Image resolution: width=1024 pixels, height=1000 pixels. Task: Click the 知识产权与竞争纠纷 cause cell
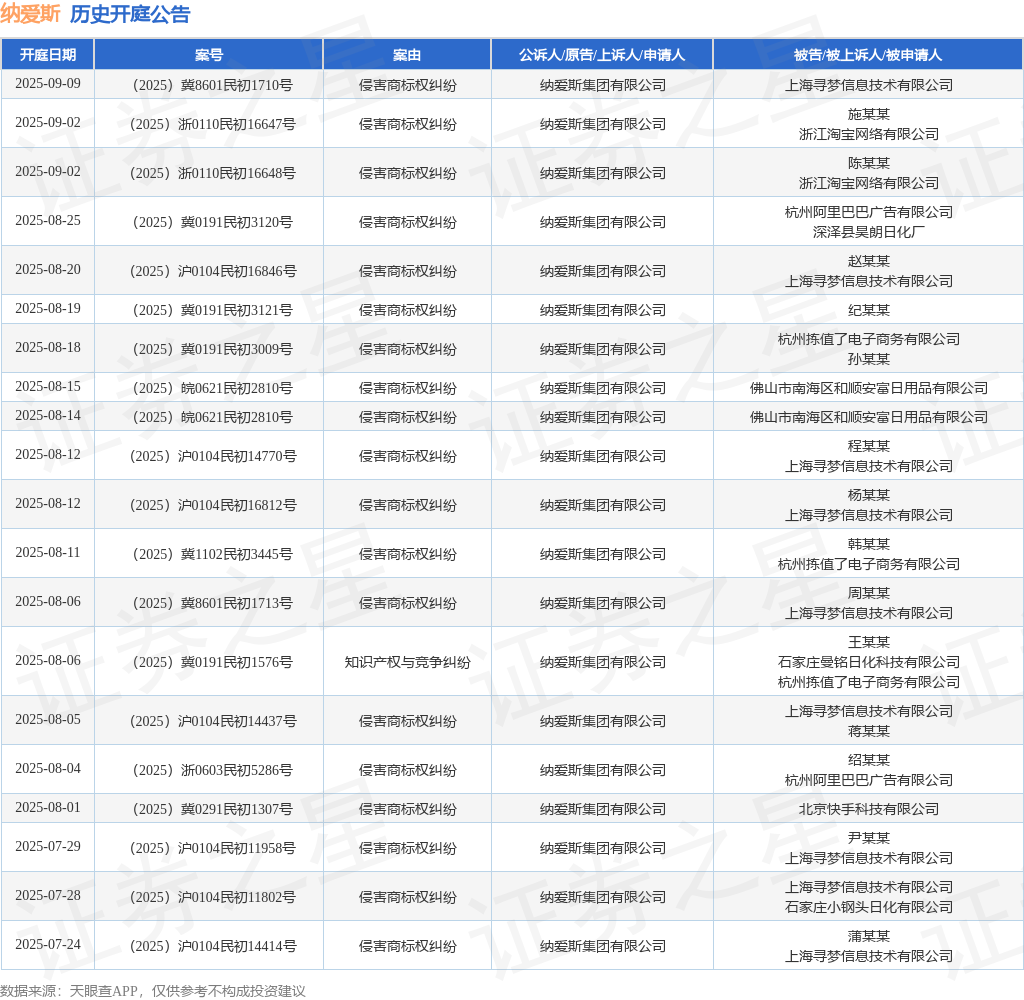tap(408, 662)
